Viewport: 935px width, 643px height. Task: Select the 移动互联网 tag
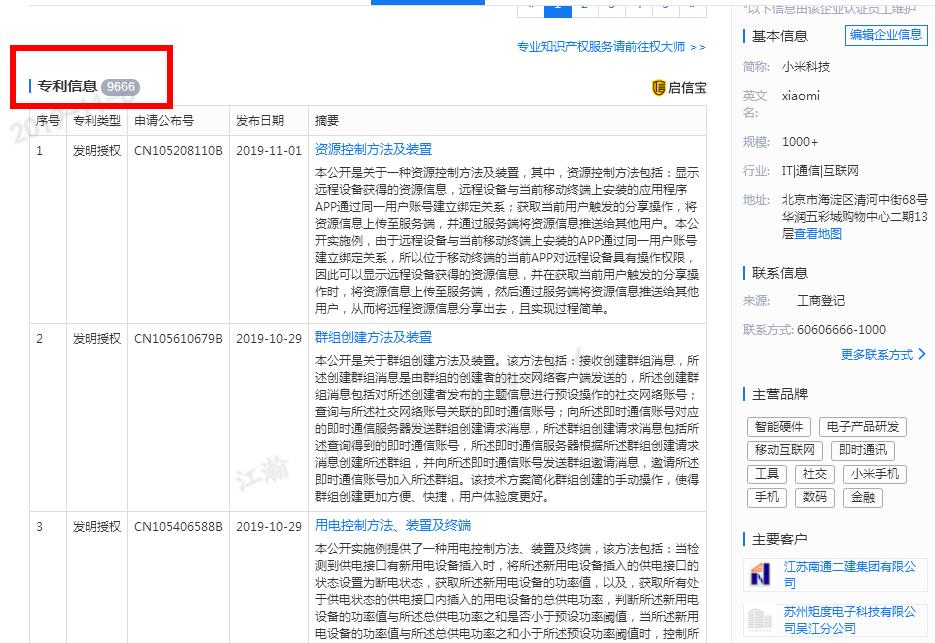(785, 451)
